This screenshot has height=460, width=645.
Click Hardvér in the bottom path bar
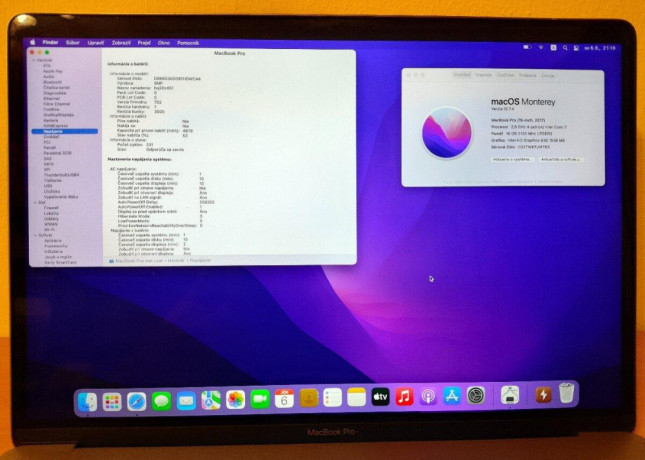(x=176, y=260)
